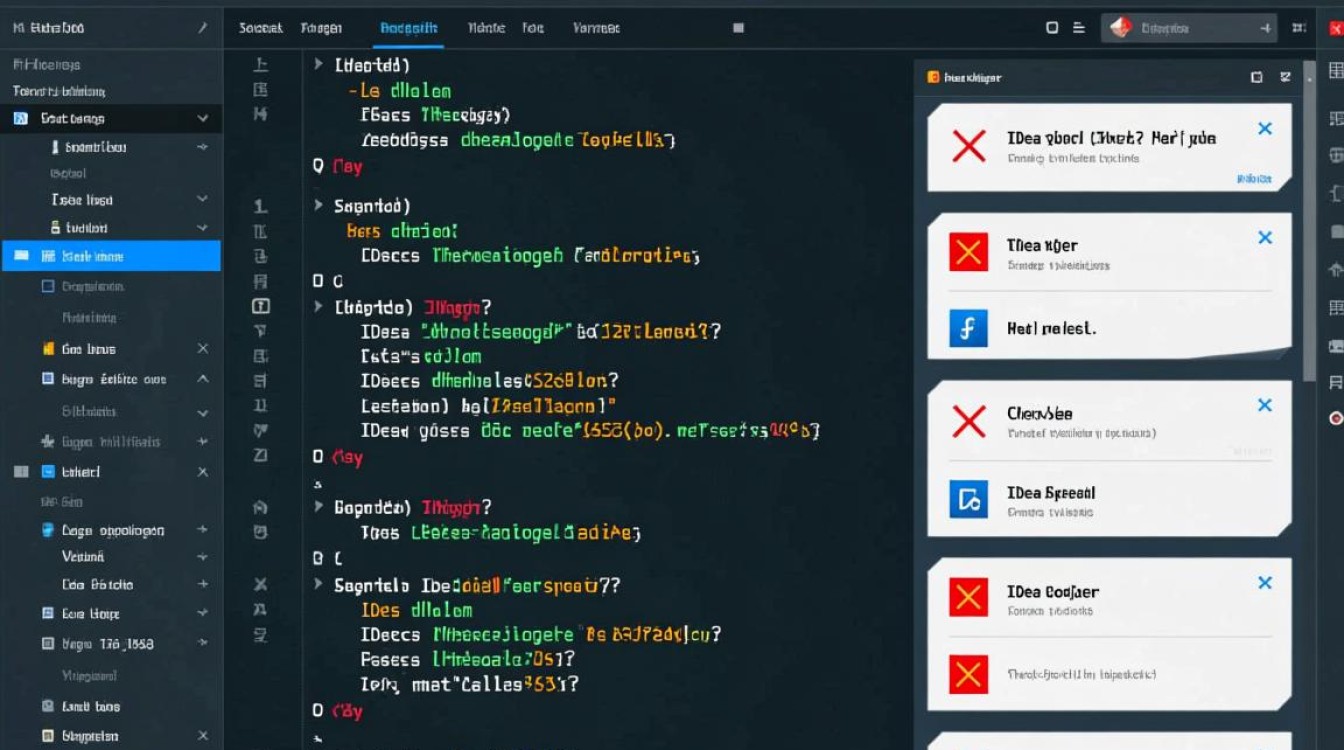Dismiss the notification containing the blue f icon
The image size is (1344, 750).
click(1265, 237)
